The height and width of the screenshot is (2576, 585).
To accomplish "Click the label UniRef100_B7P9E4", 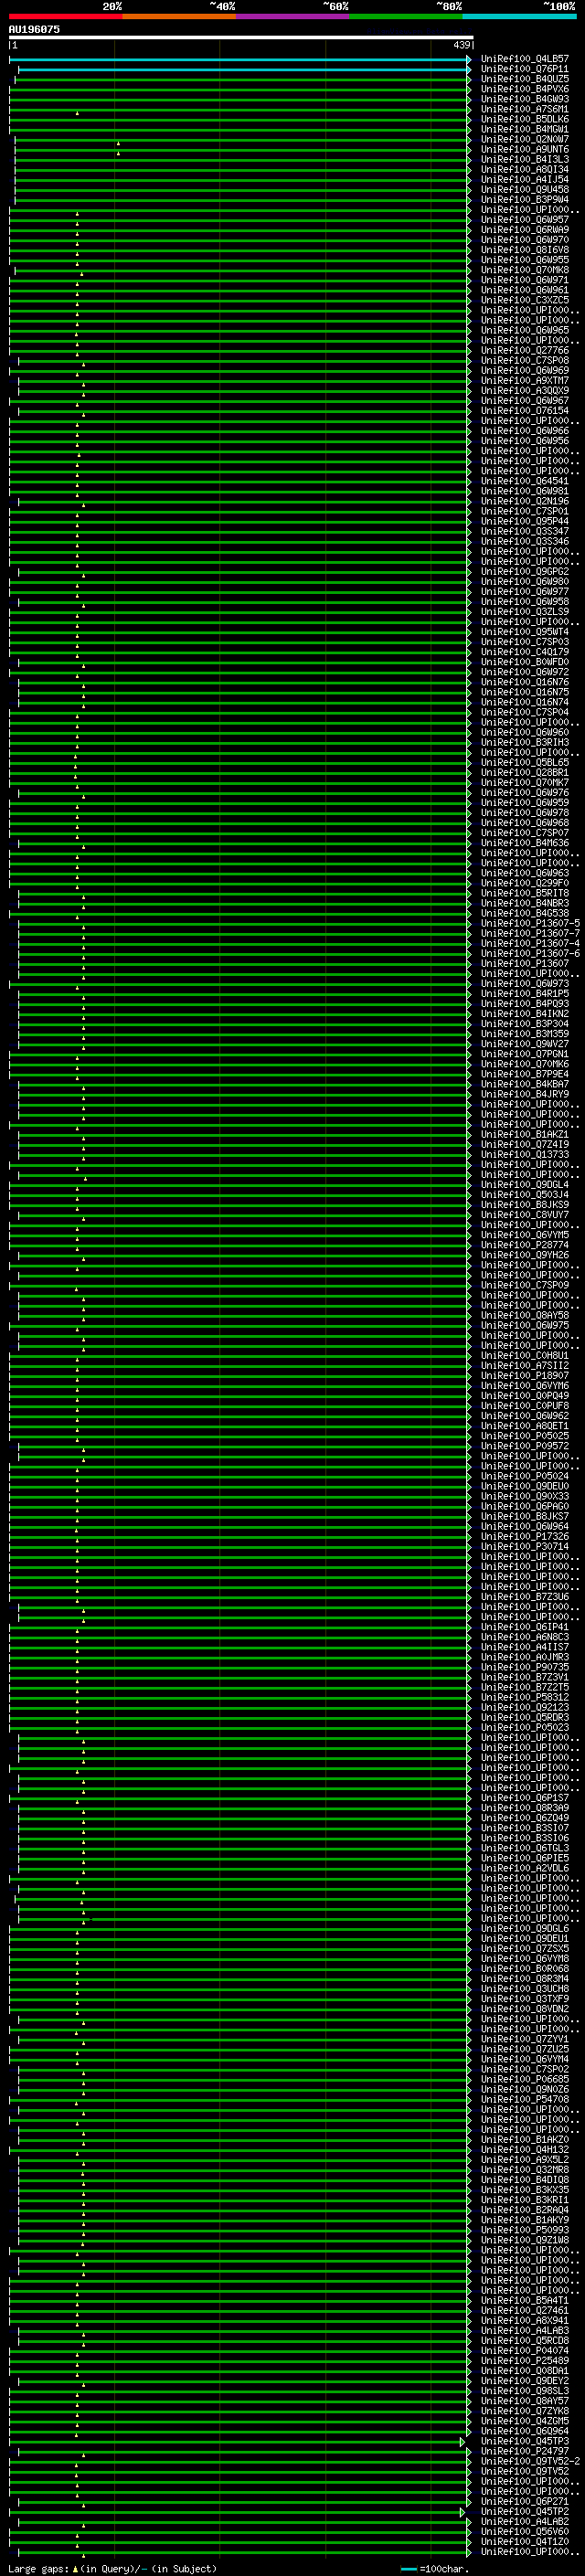I will (x=525, y=1074).
